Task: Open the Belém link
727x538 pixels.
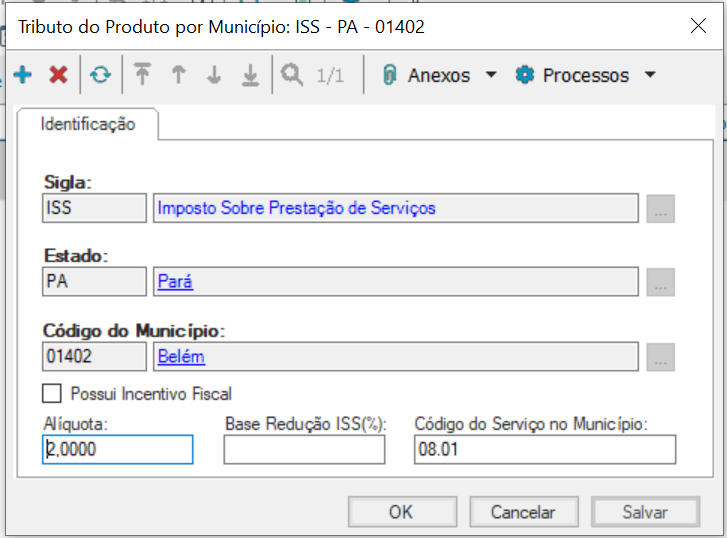Action: tap(181, 357)
